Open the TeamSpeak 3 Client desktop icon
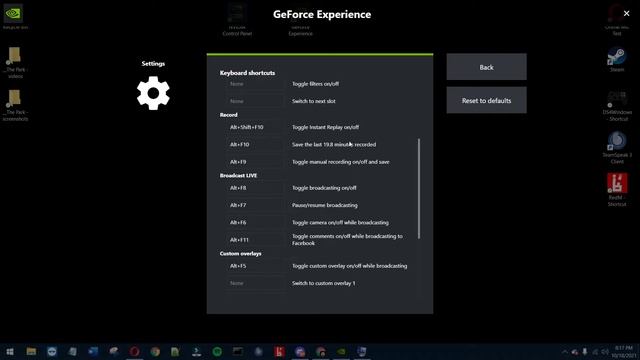640x360 pixels. point(617,148)
